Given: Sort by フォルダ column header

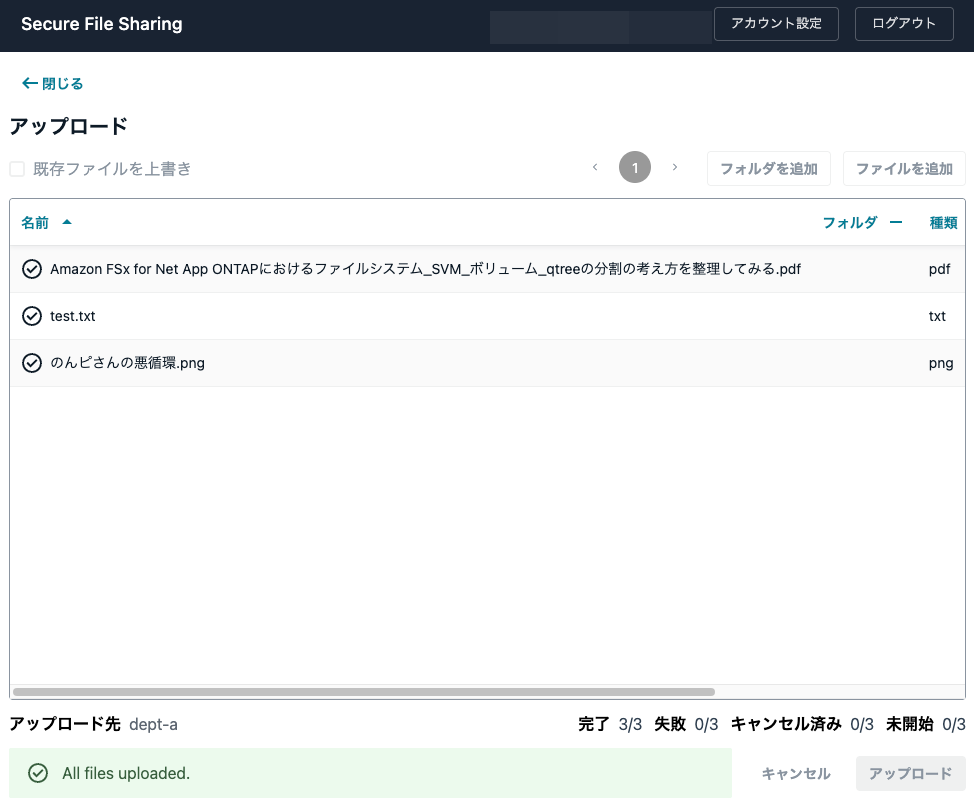Looking at the screenshot, I should coord(850,222).
